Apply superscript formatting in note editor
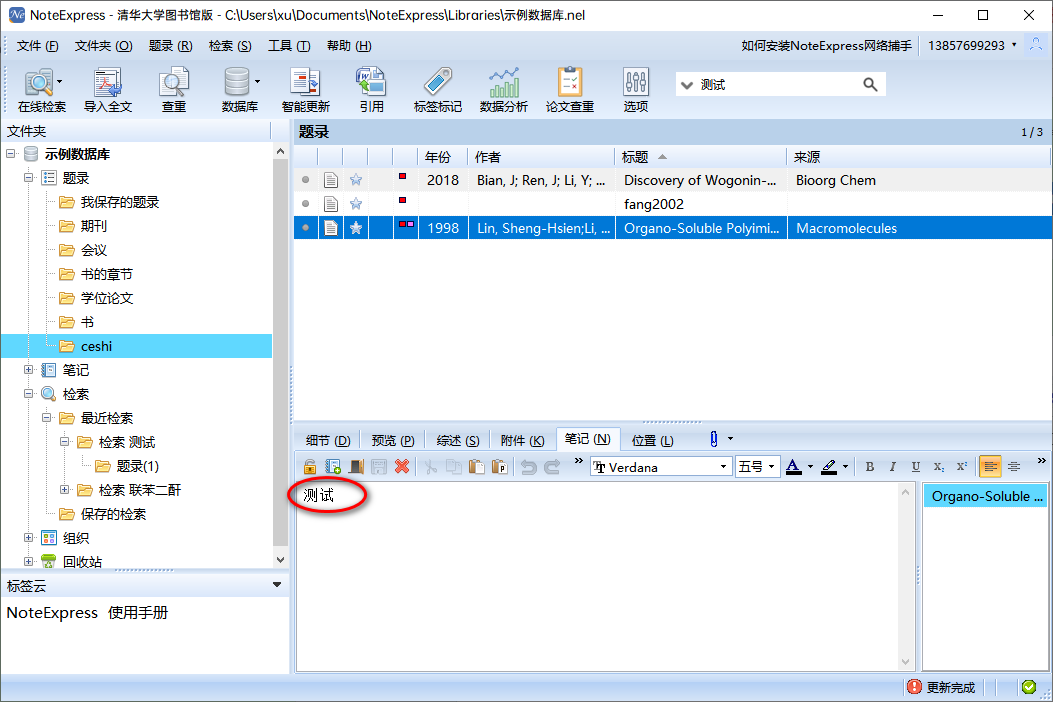The height and width of the screenshot is (702, 1053). pos(961,466)
